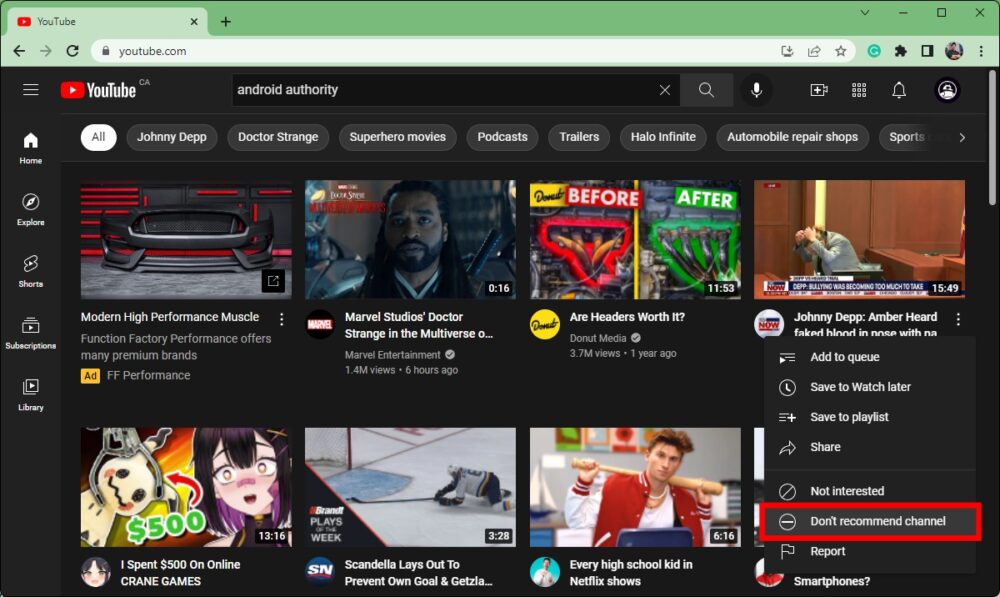Click the notifications bell icon
Screen dimensions: 1000x597
pos(898,89)
